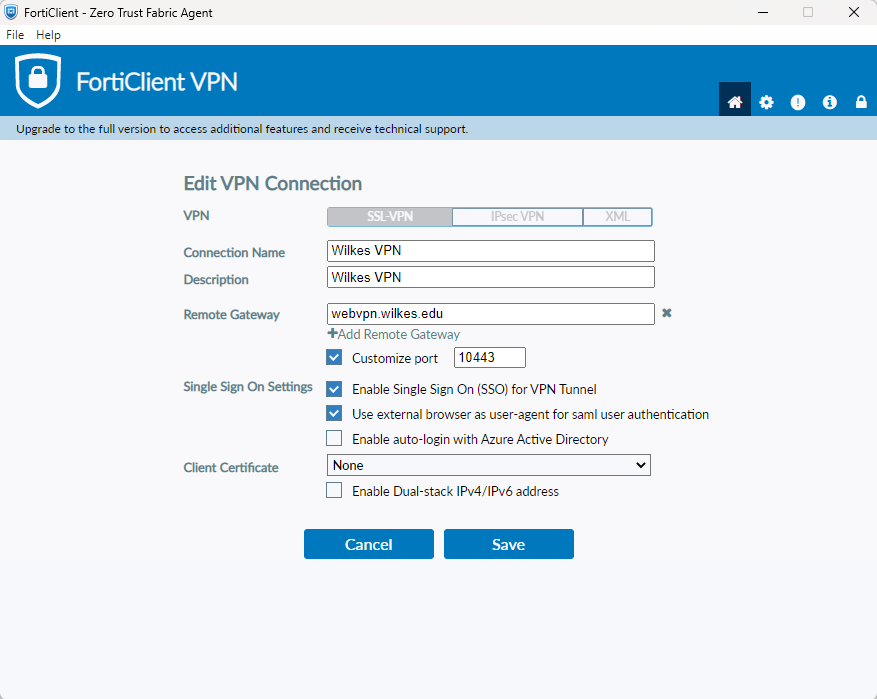Open the Help menu
The image size is (877, 699).
pyautogui.click(x=48, y=35)
